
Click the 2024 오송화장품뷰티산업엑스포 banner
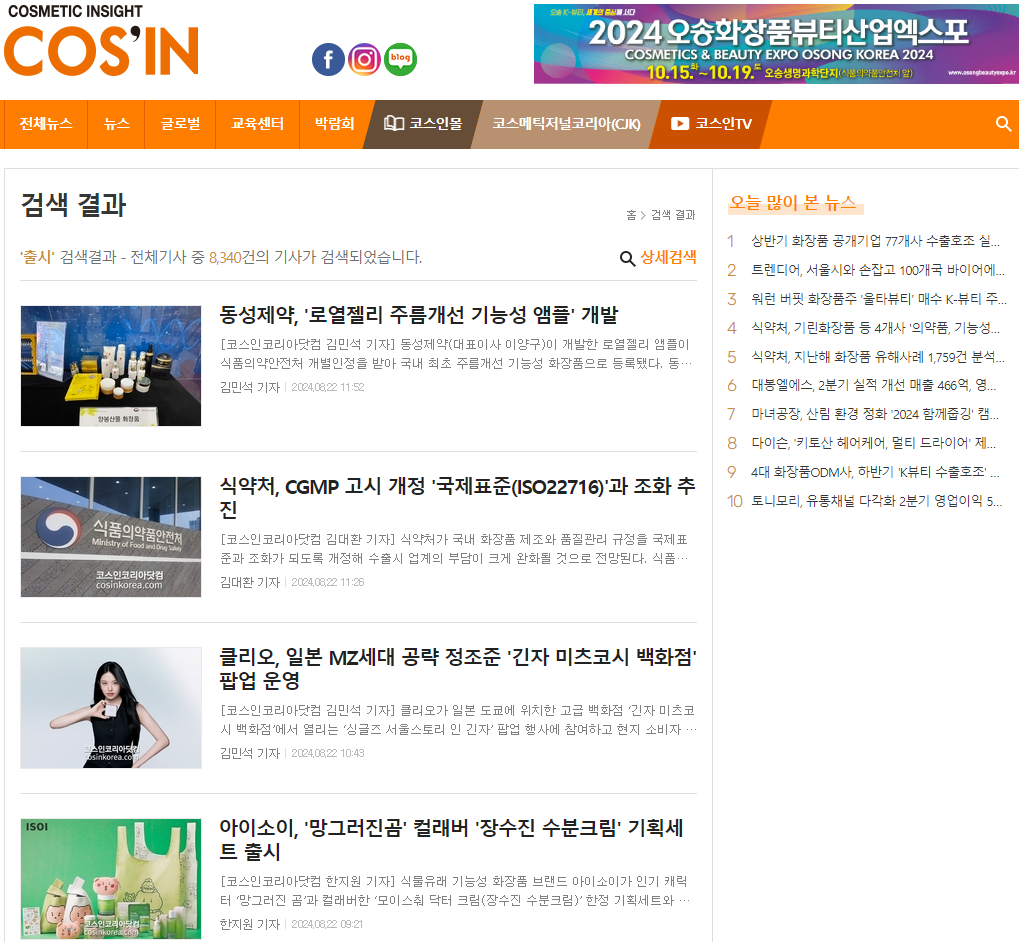(x=775, y=44)
